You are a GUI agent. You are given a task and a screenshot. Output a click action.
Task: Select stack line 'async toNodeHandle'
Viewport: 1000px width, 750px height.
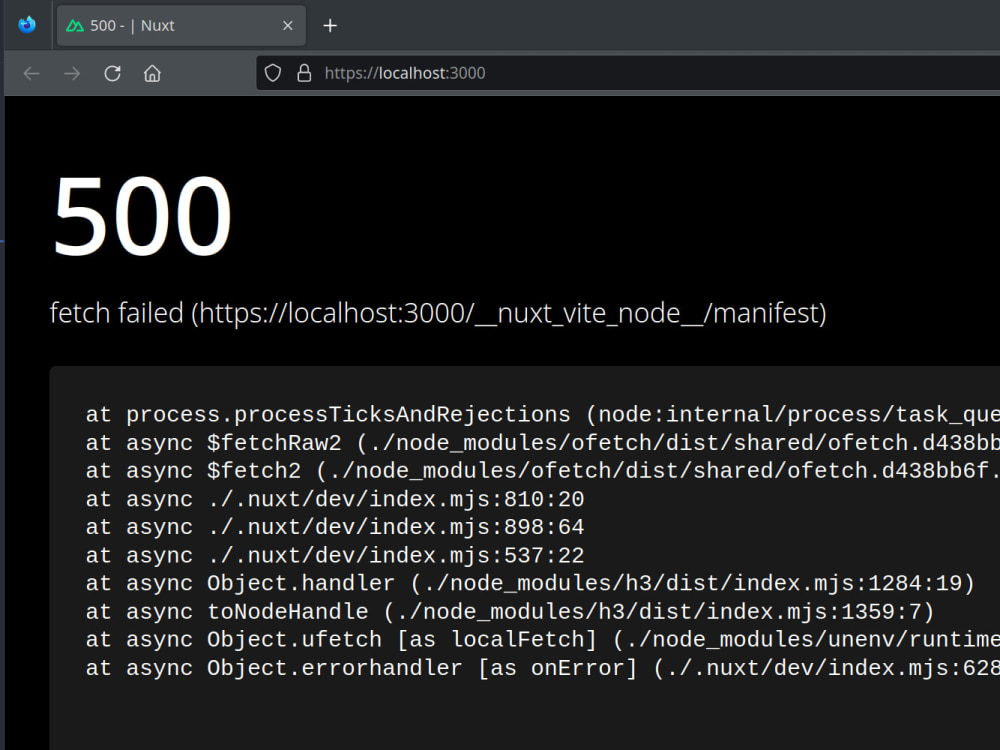[510, 612]
